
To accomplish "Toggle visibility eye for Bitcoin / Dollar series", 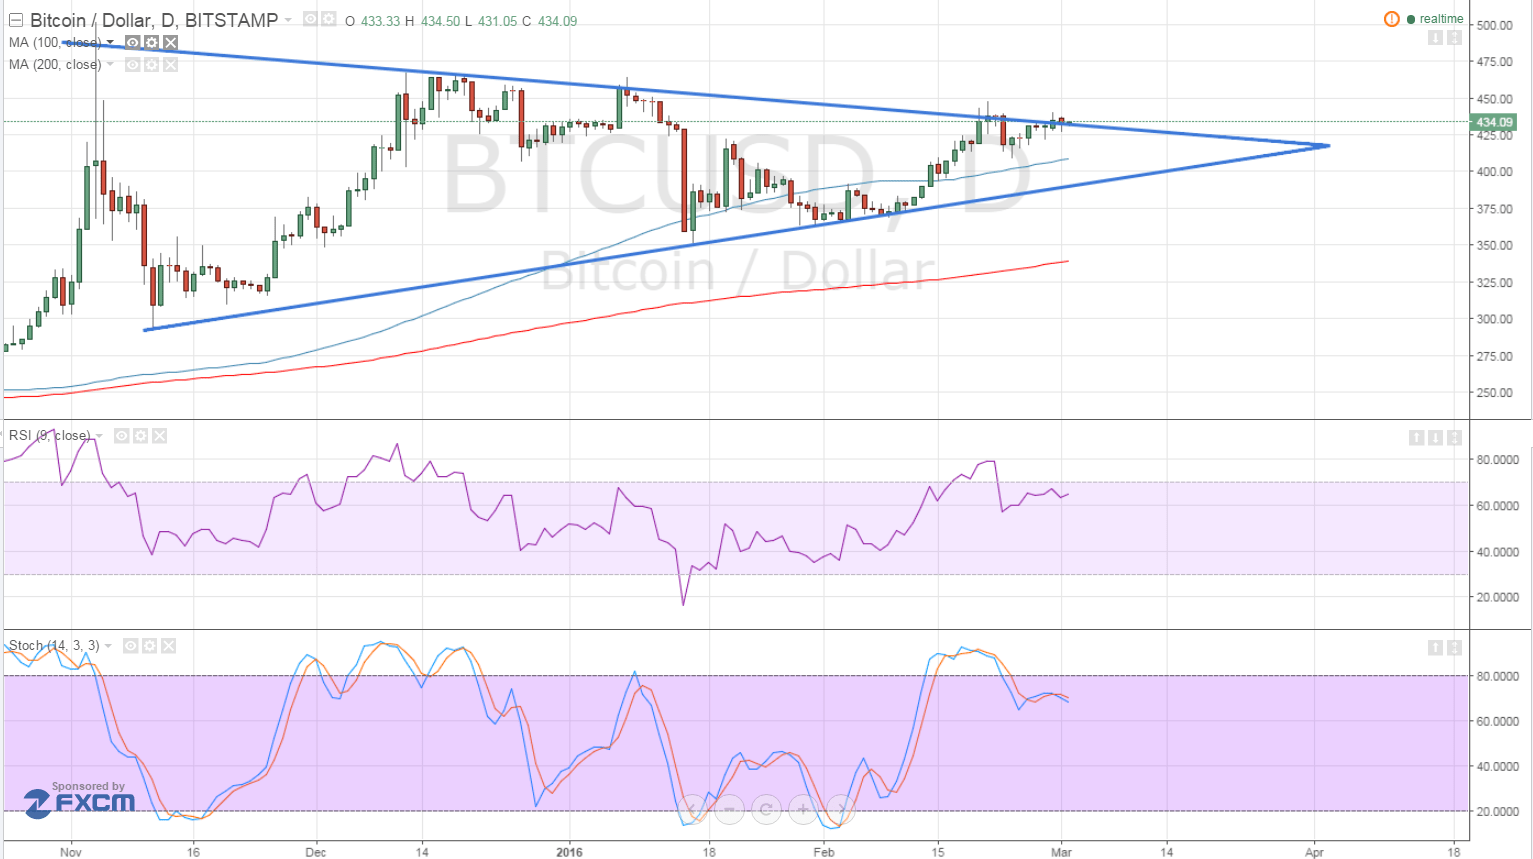I will (310, 19).
